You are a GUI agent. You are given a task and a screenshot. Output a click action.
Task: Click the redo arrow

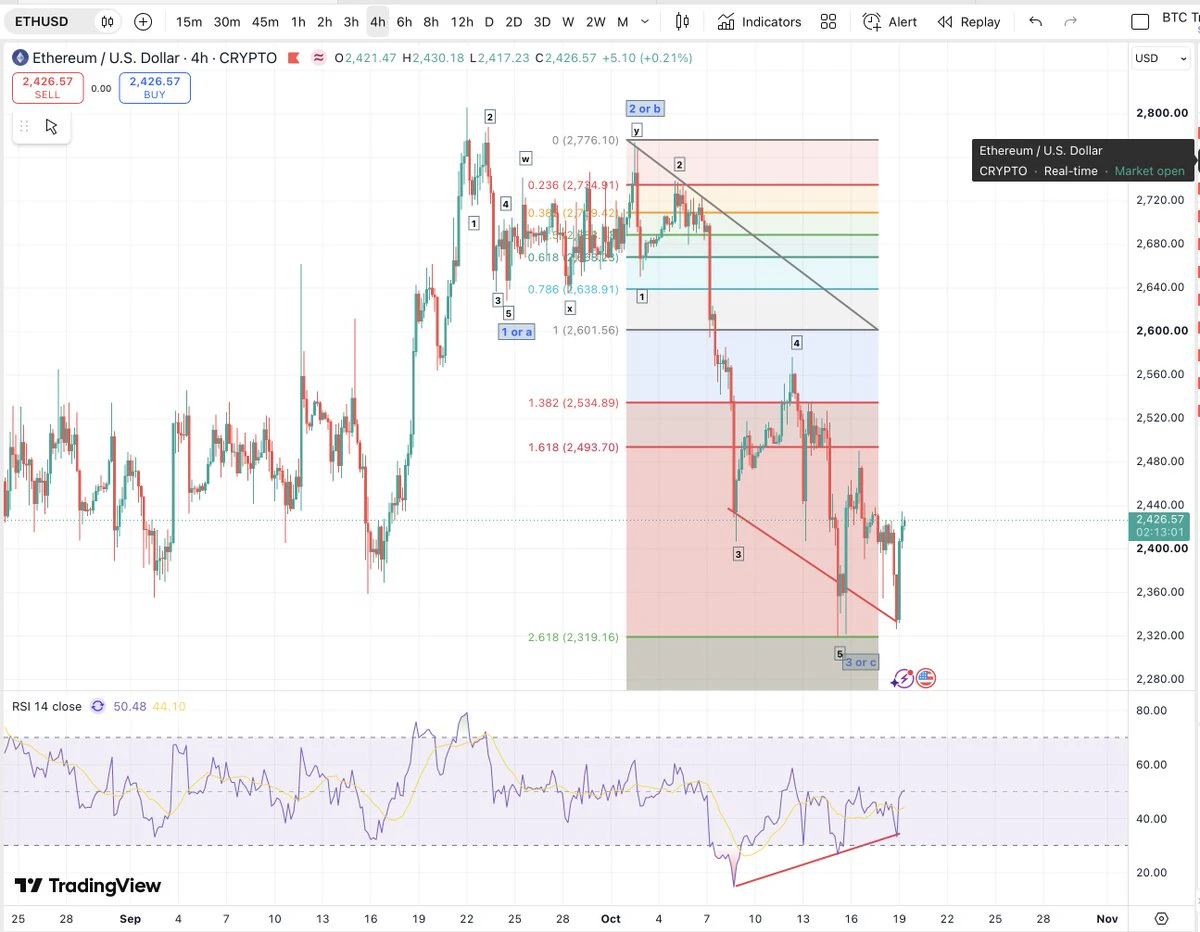click(x=1070, y=21)
